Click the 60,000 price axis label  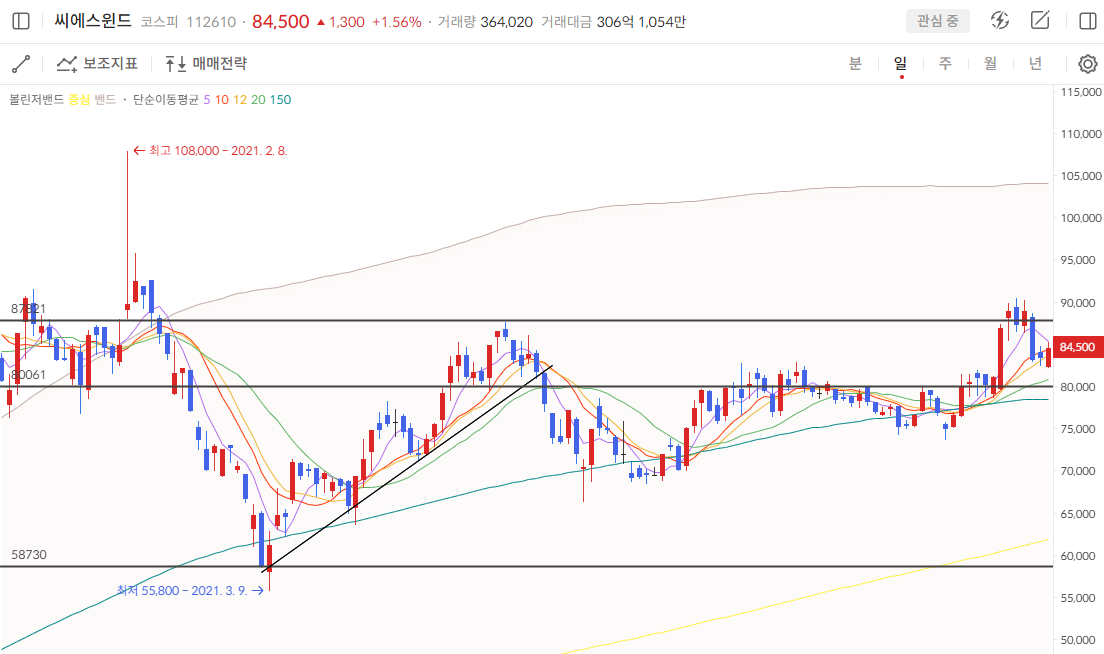click(x=1078, y=556)
